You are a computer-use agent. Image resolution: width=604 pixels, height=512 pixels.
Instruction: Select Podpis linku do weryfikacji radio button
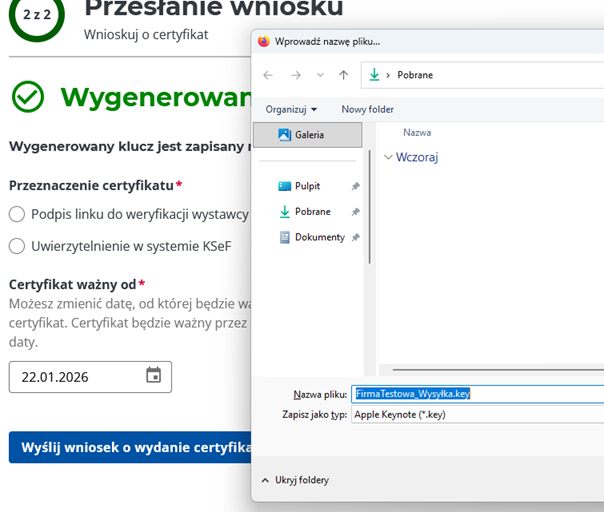[x=17, y=214]
